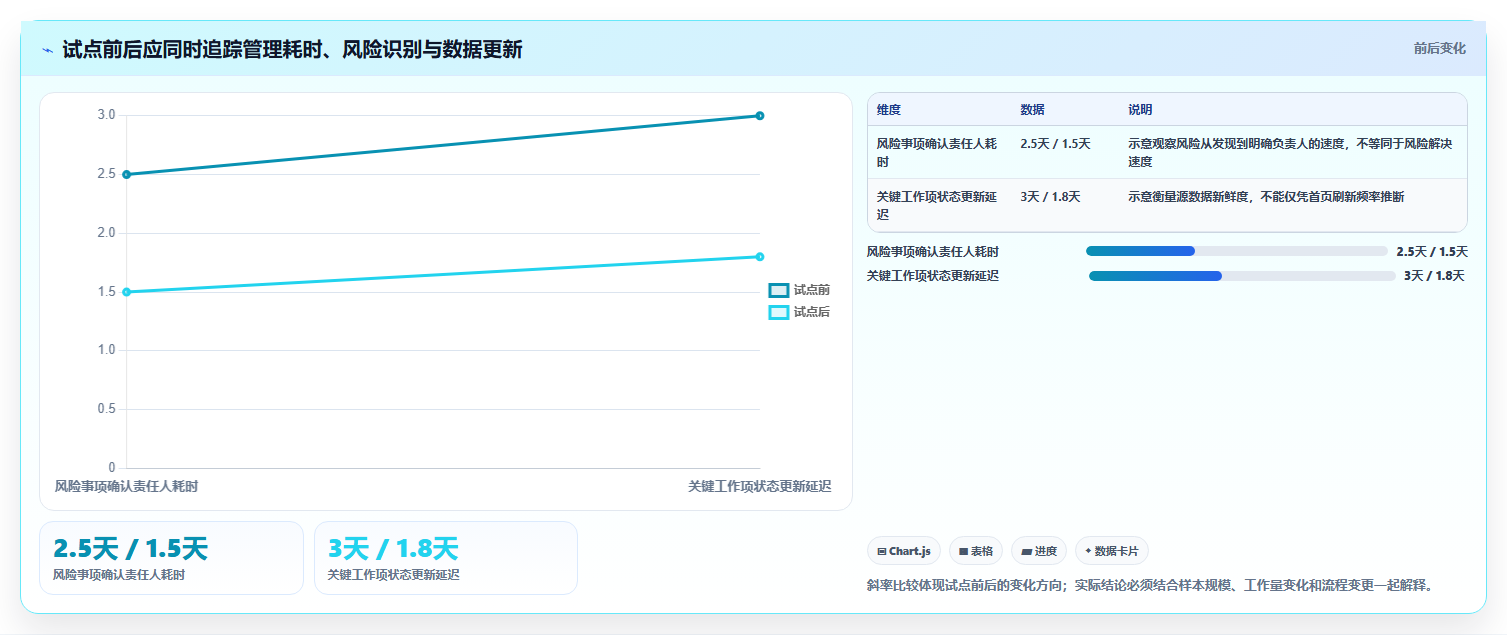Click description about 风险解决速度
The width and height of the screenshot is (1507, 635).
(x=1290, y=153)
